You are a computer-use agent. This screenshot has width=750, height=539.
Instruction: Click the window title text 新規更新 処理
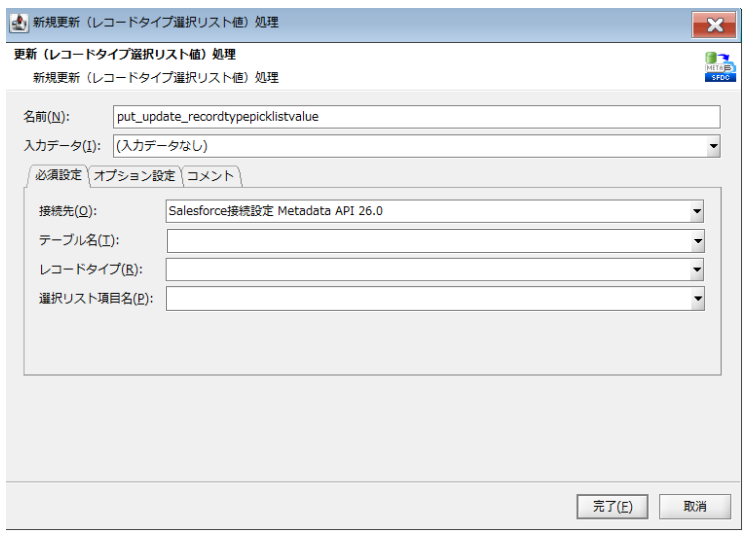(156, 22)
